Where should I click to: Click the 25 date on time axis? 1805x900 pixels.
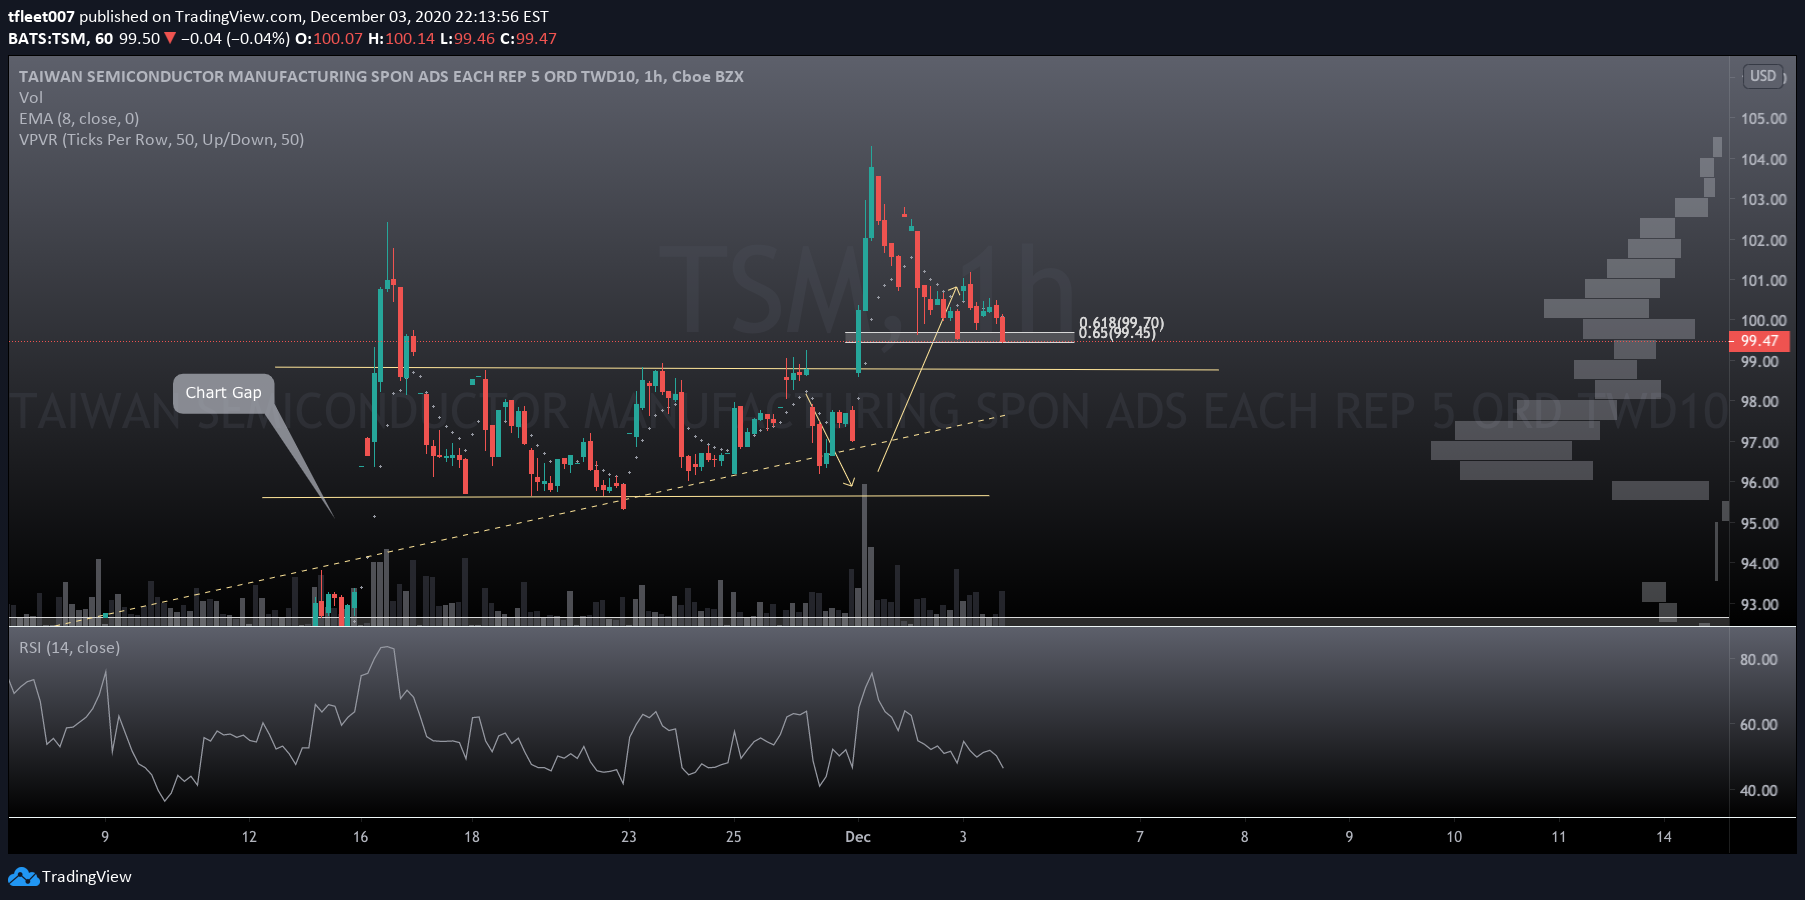[734, 837]
